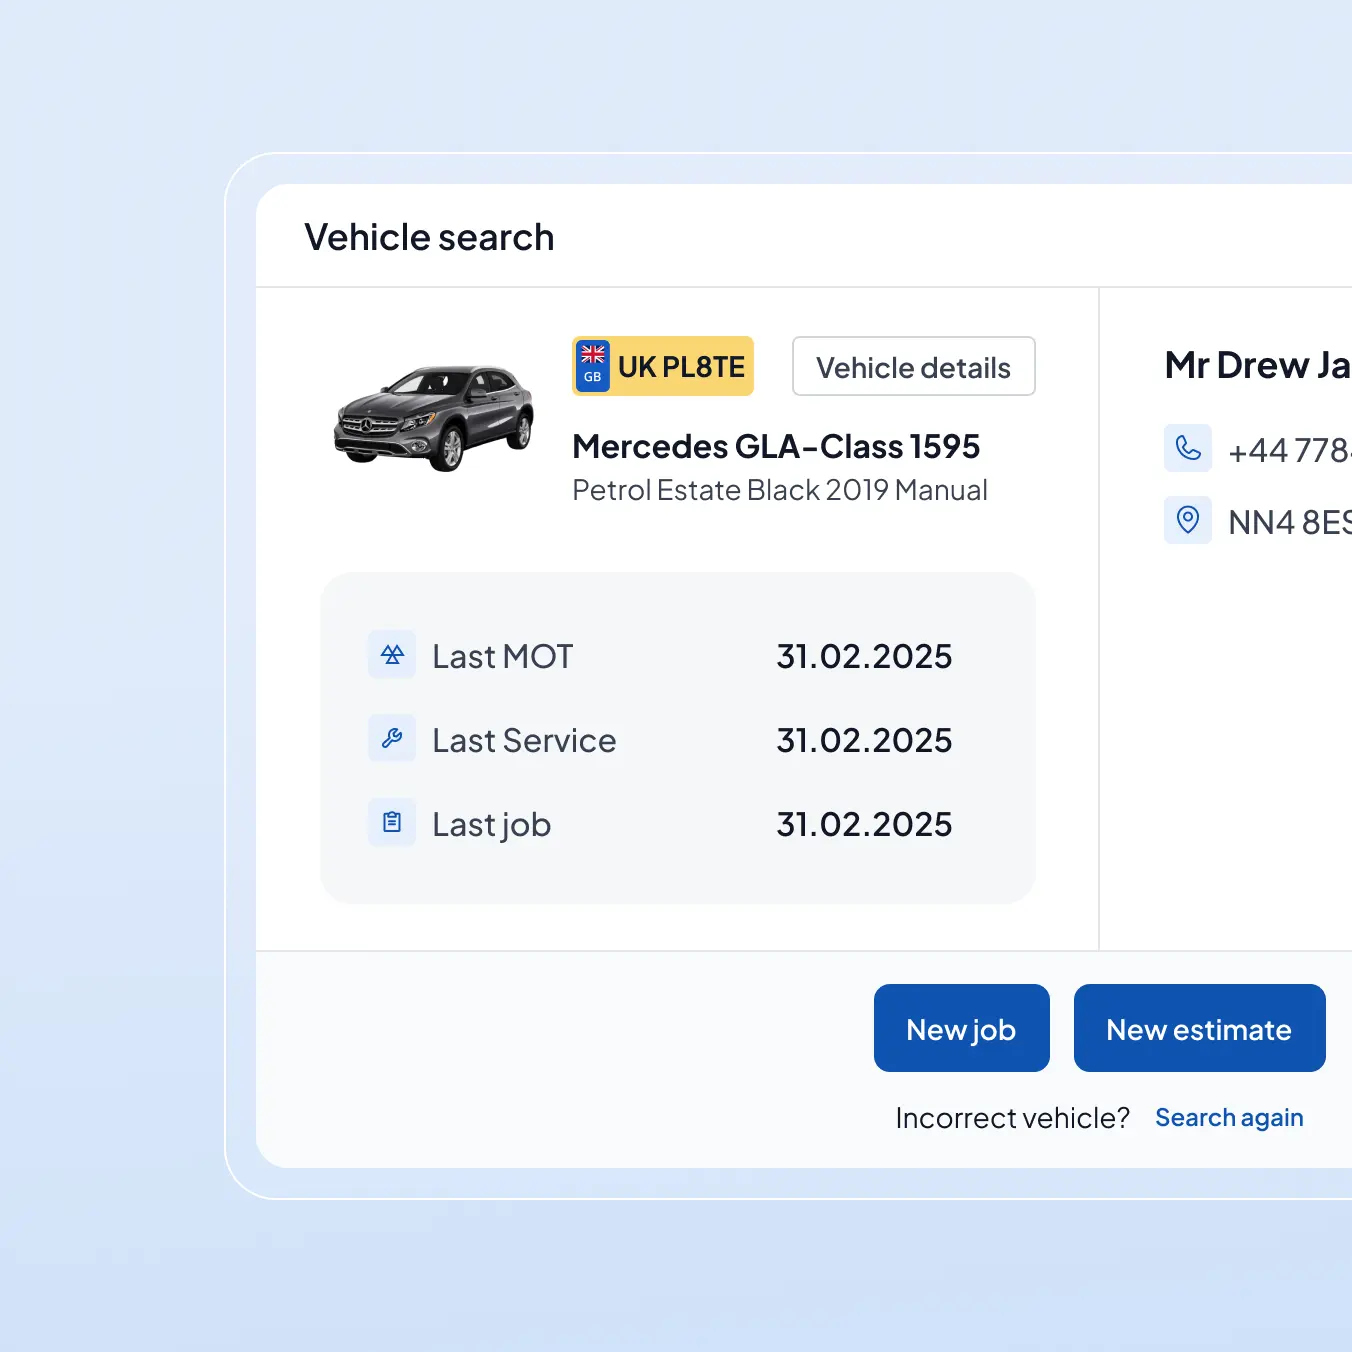
Task: Click the GB flag badge on plate
Action: [593, 366]
